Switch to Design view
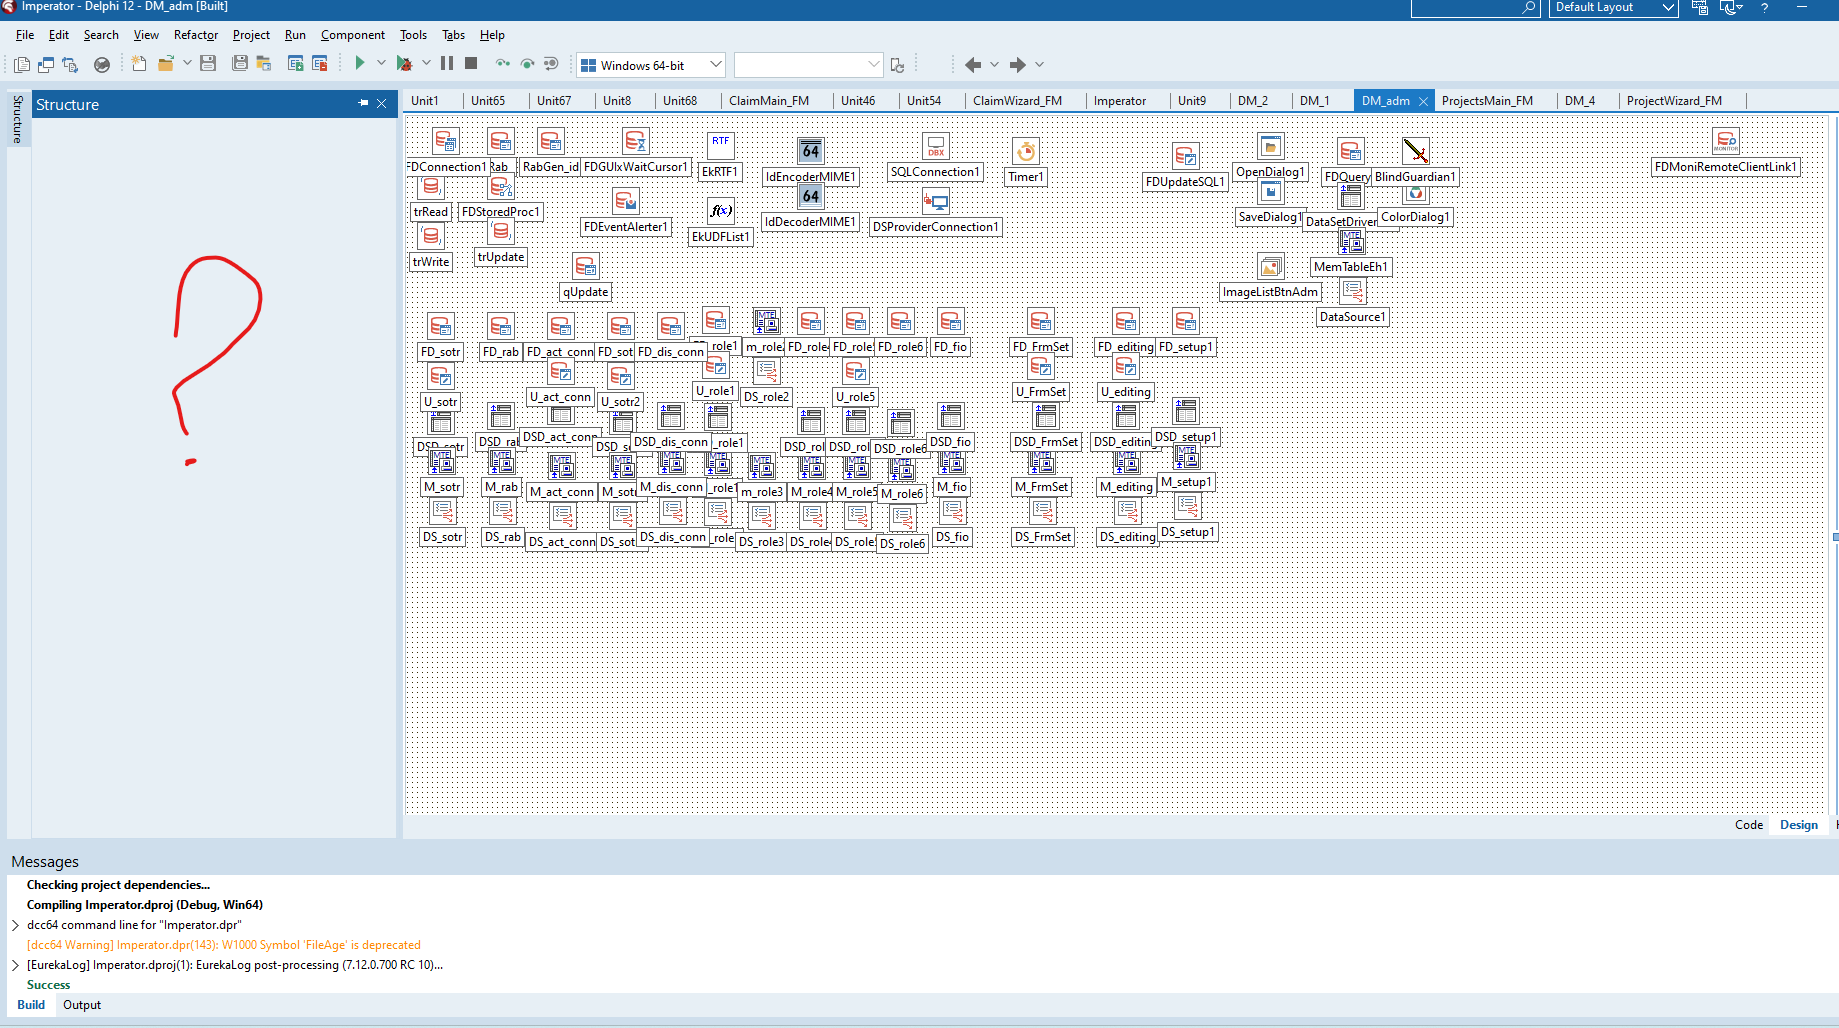This screenshot has width=1839, height=1028. click(1798, 825)
